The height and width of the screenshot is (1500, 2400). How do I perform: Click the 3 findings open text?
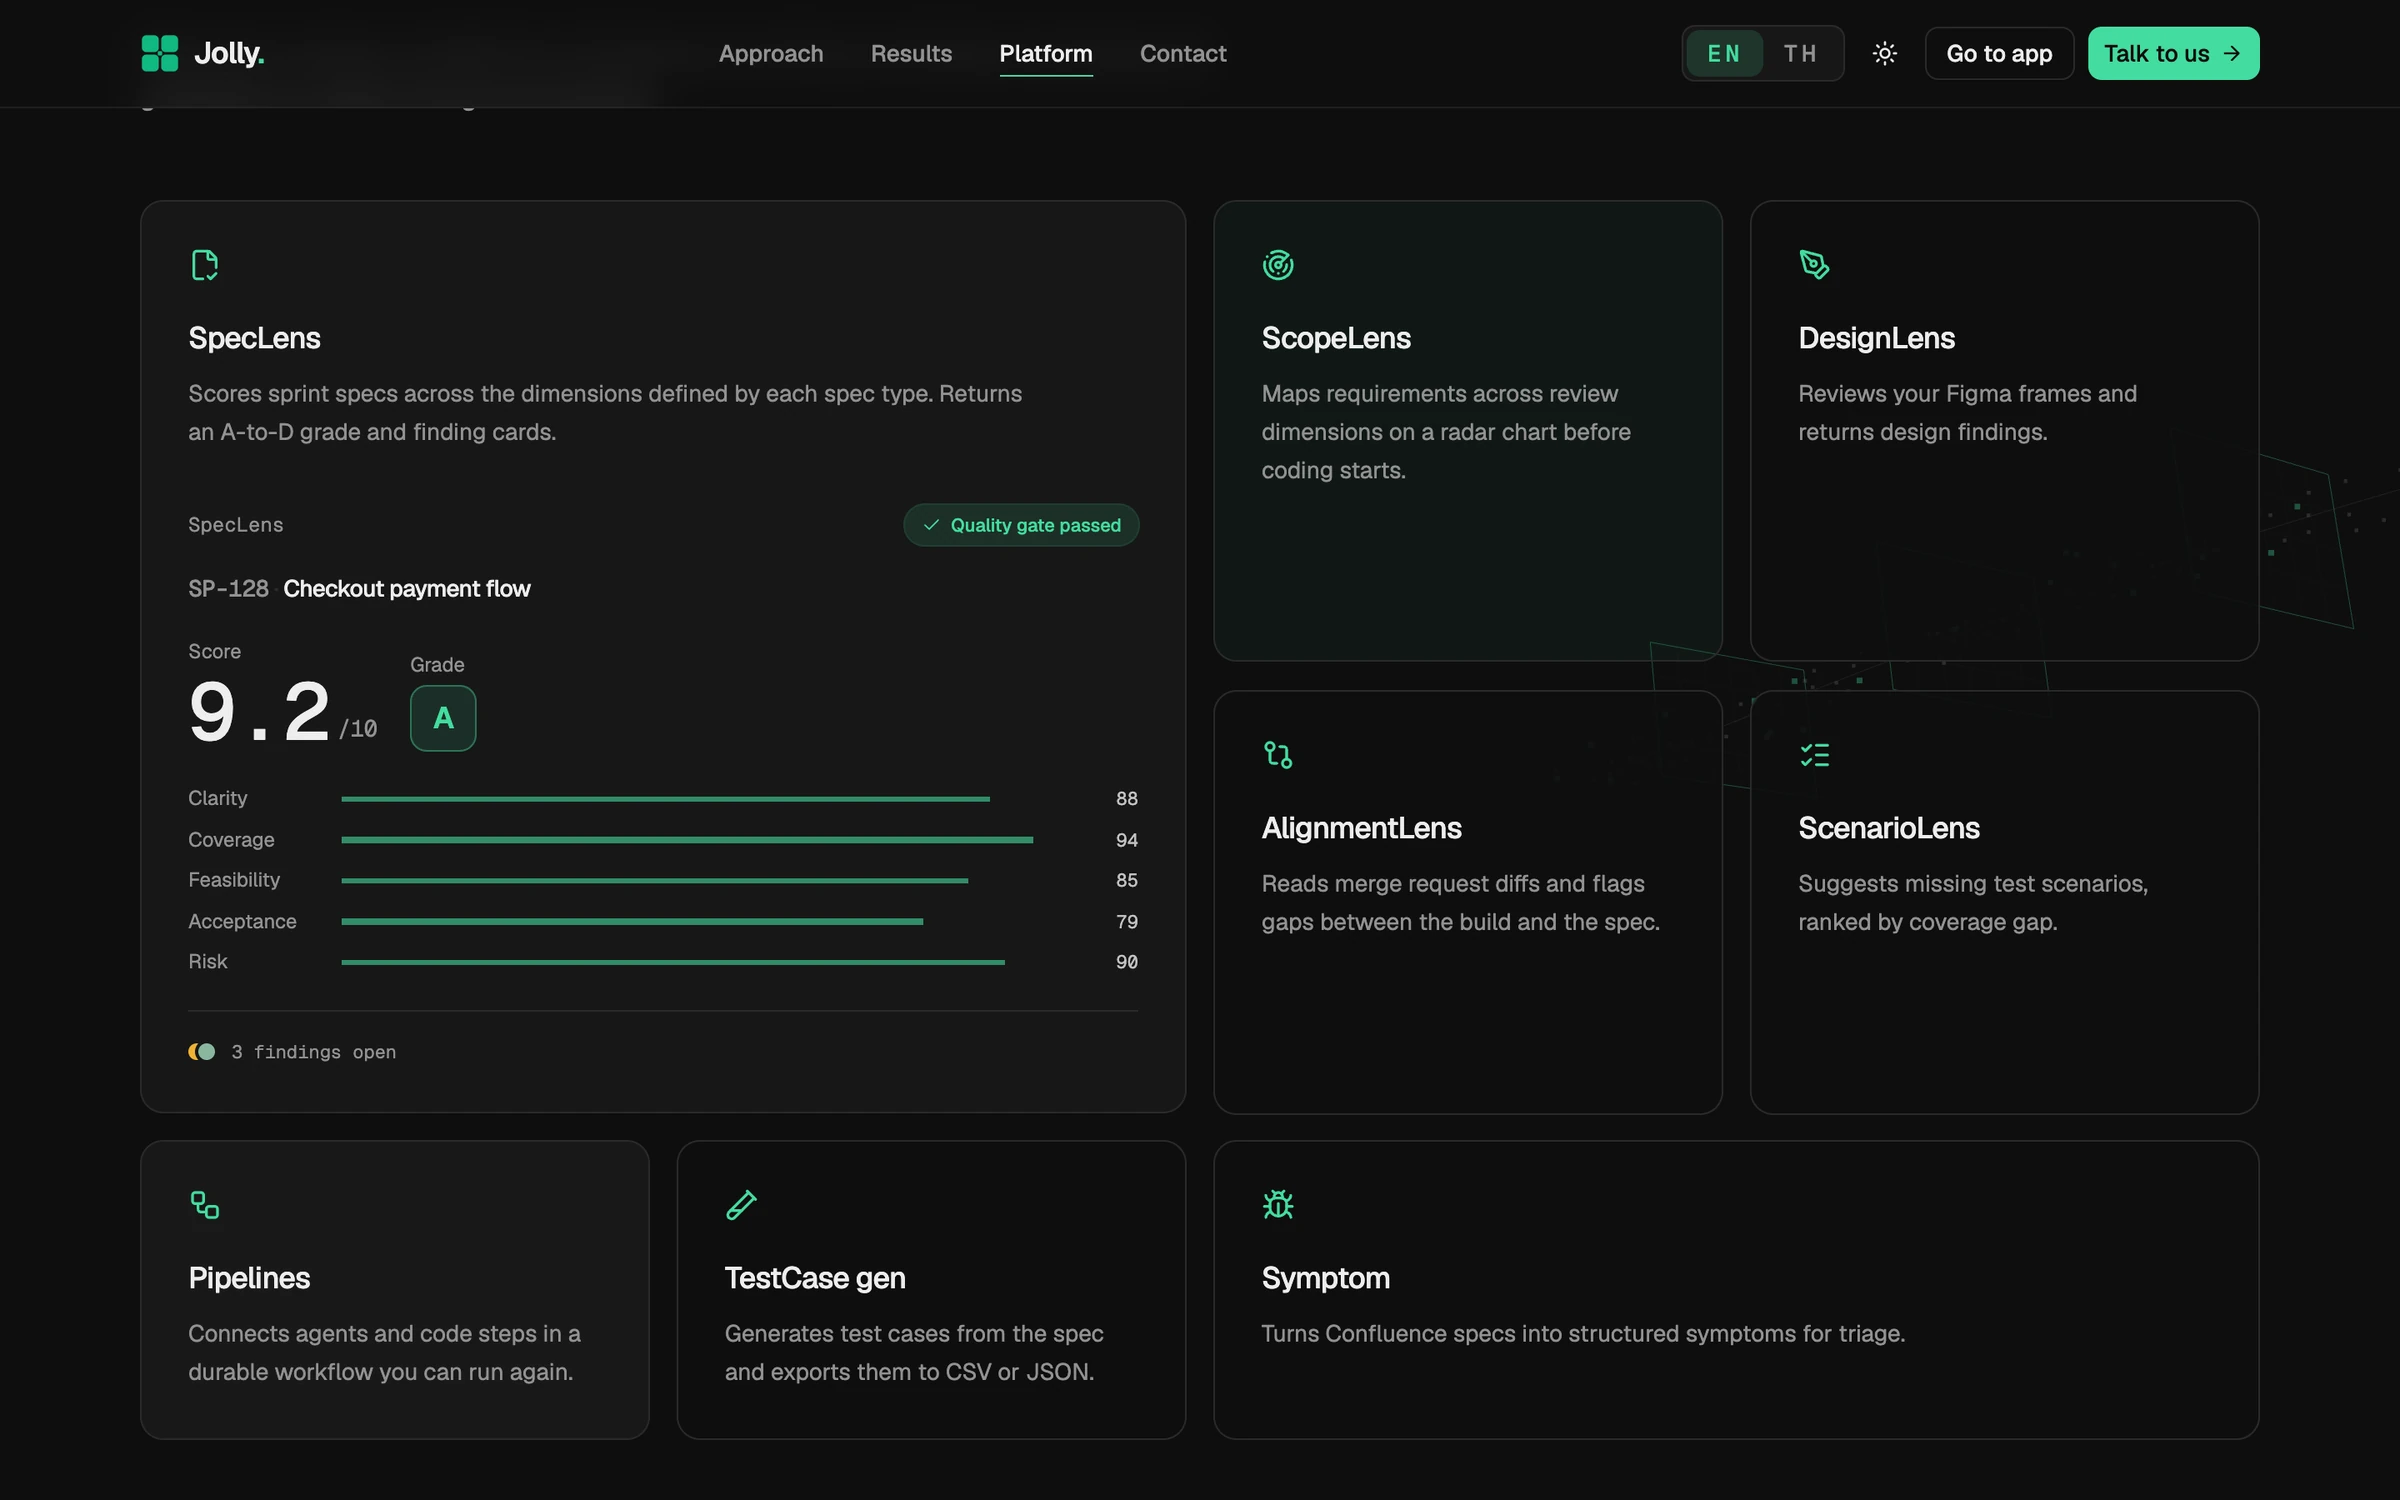pos(314,1052)
